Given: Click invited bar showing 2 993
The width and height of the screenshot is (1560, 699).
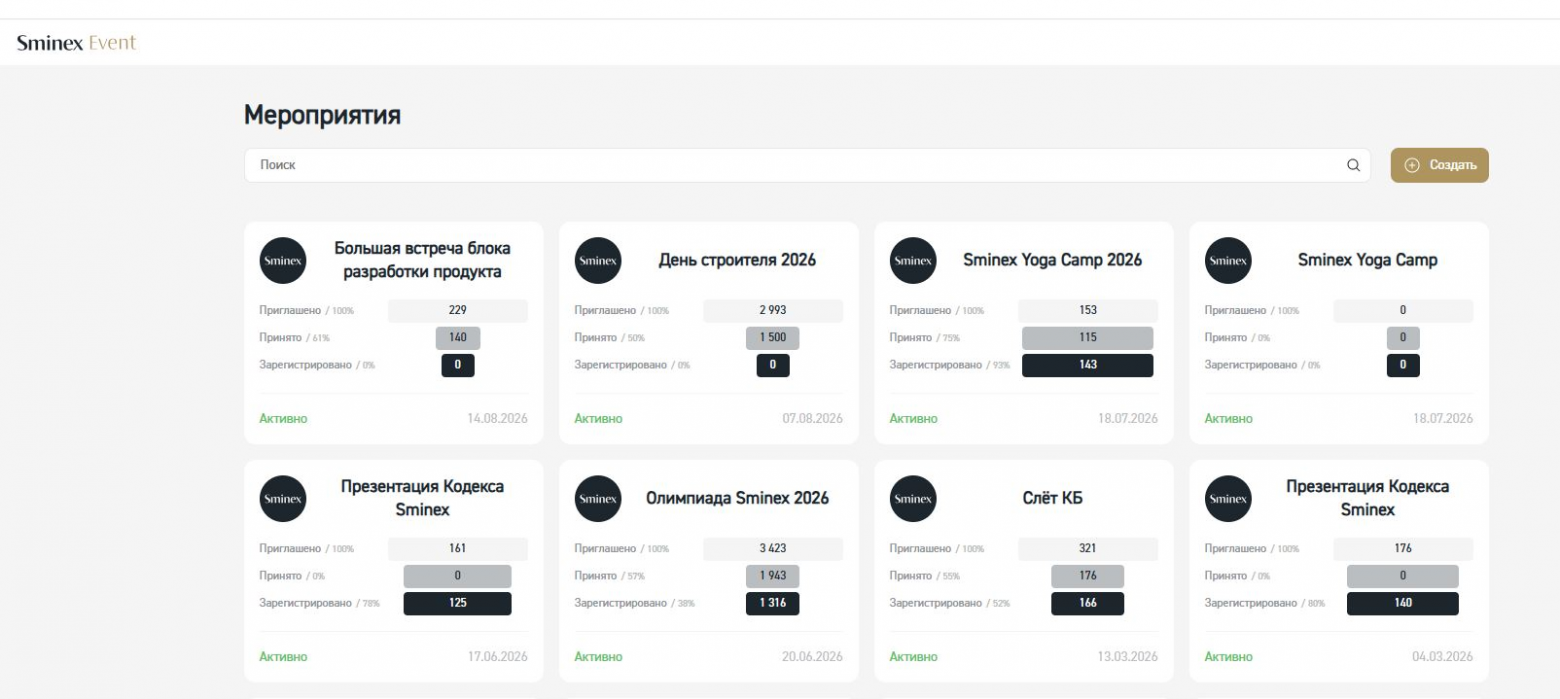Looking at the screenshot, I should (773, 311).
